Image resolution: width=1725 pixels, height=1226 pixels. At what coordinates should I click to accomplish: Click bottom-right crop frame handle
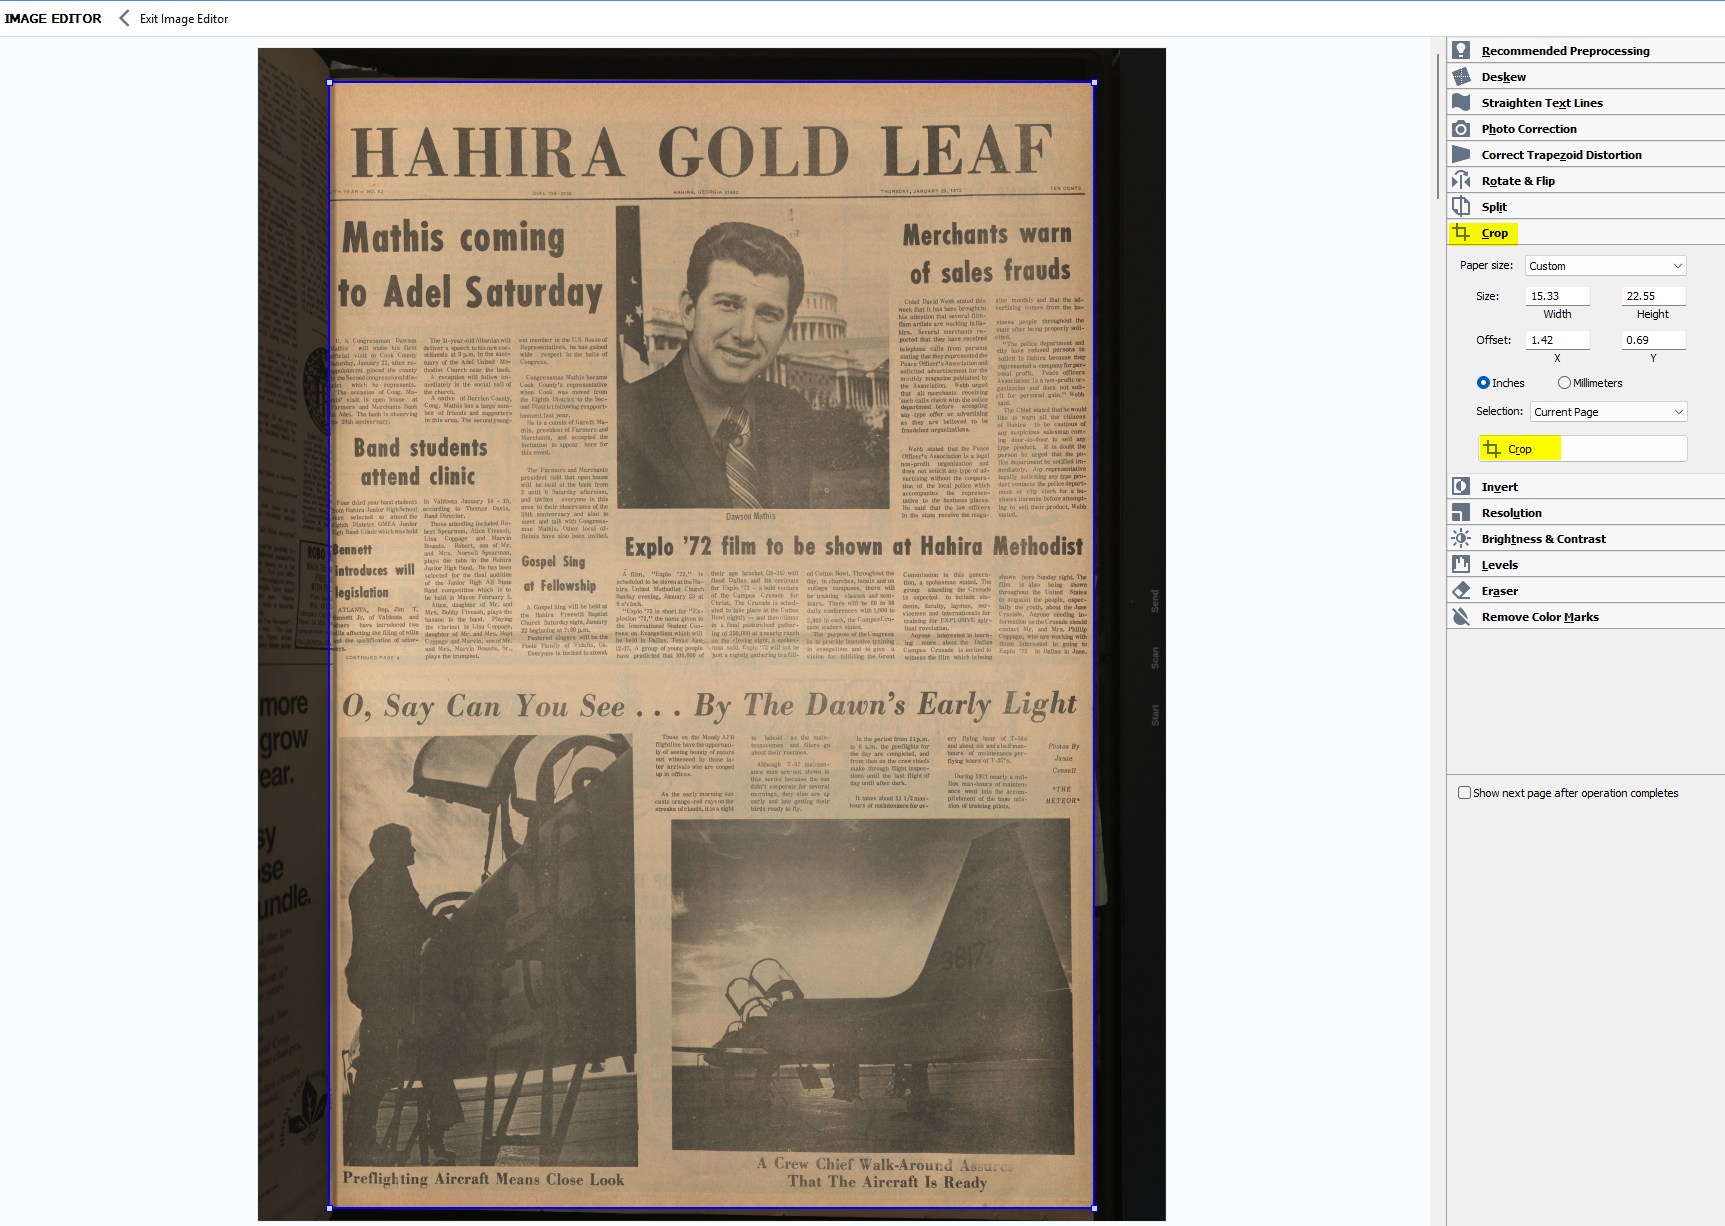tap(1095, 1208)
